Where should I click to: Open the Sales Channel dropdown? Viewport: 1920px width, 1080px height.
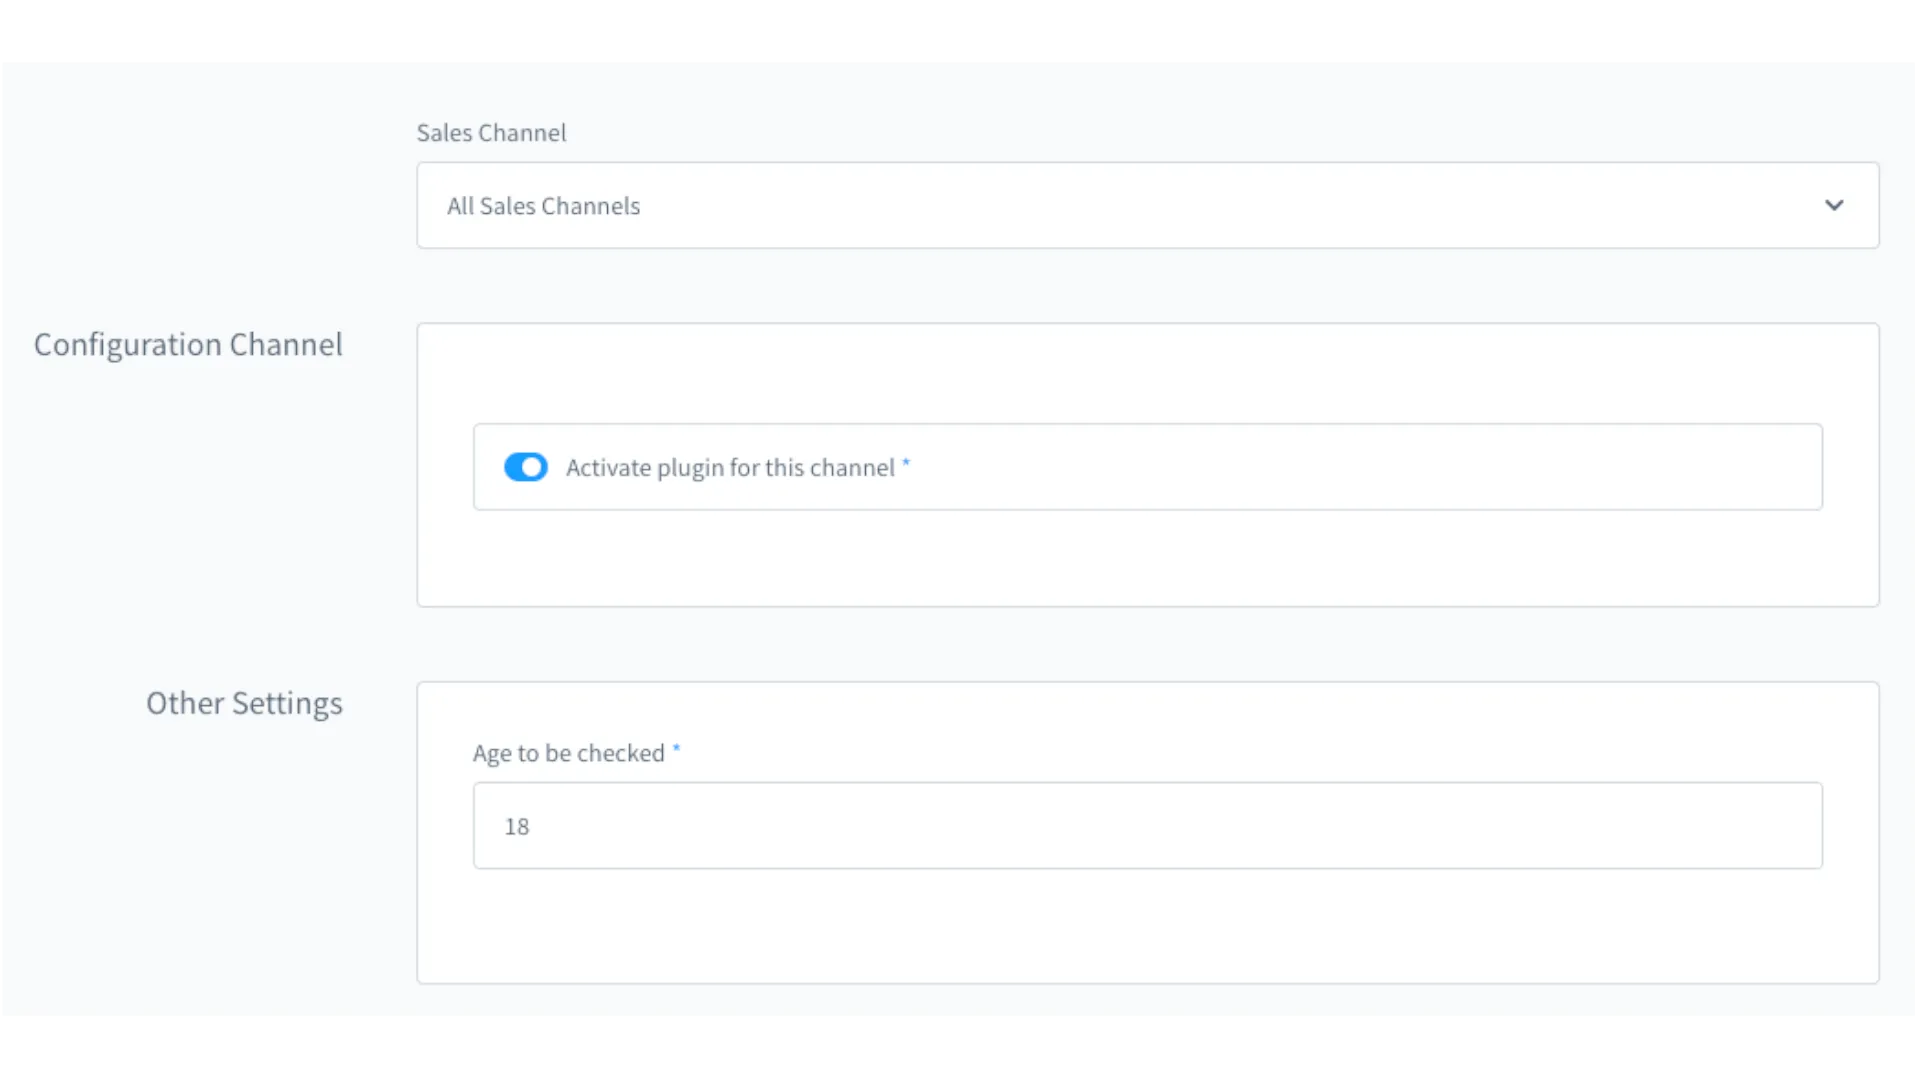click(1147, 205)
